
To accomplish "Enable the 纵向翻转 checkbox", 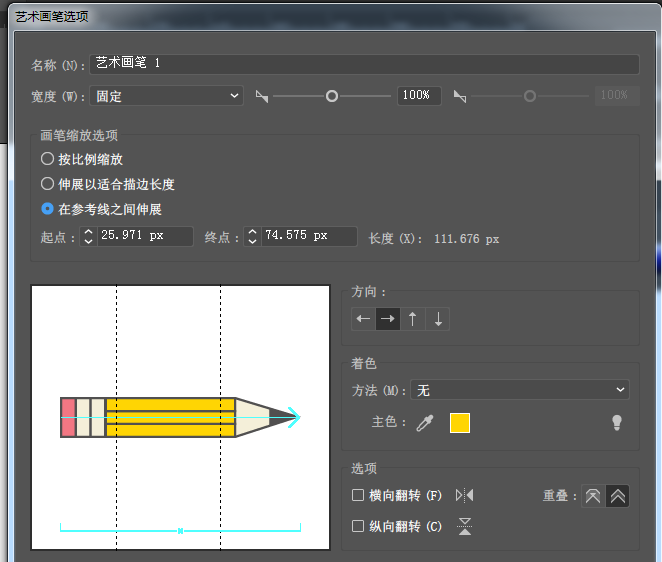I will (358, 526).
